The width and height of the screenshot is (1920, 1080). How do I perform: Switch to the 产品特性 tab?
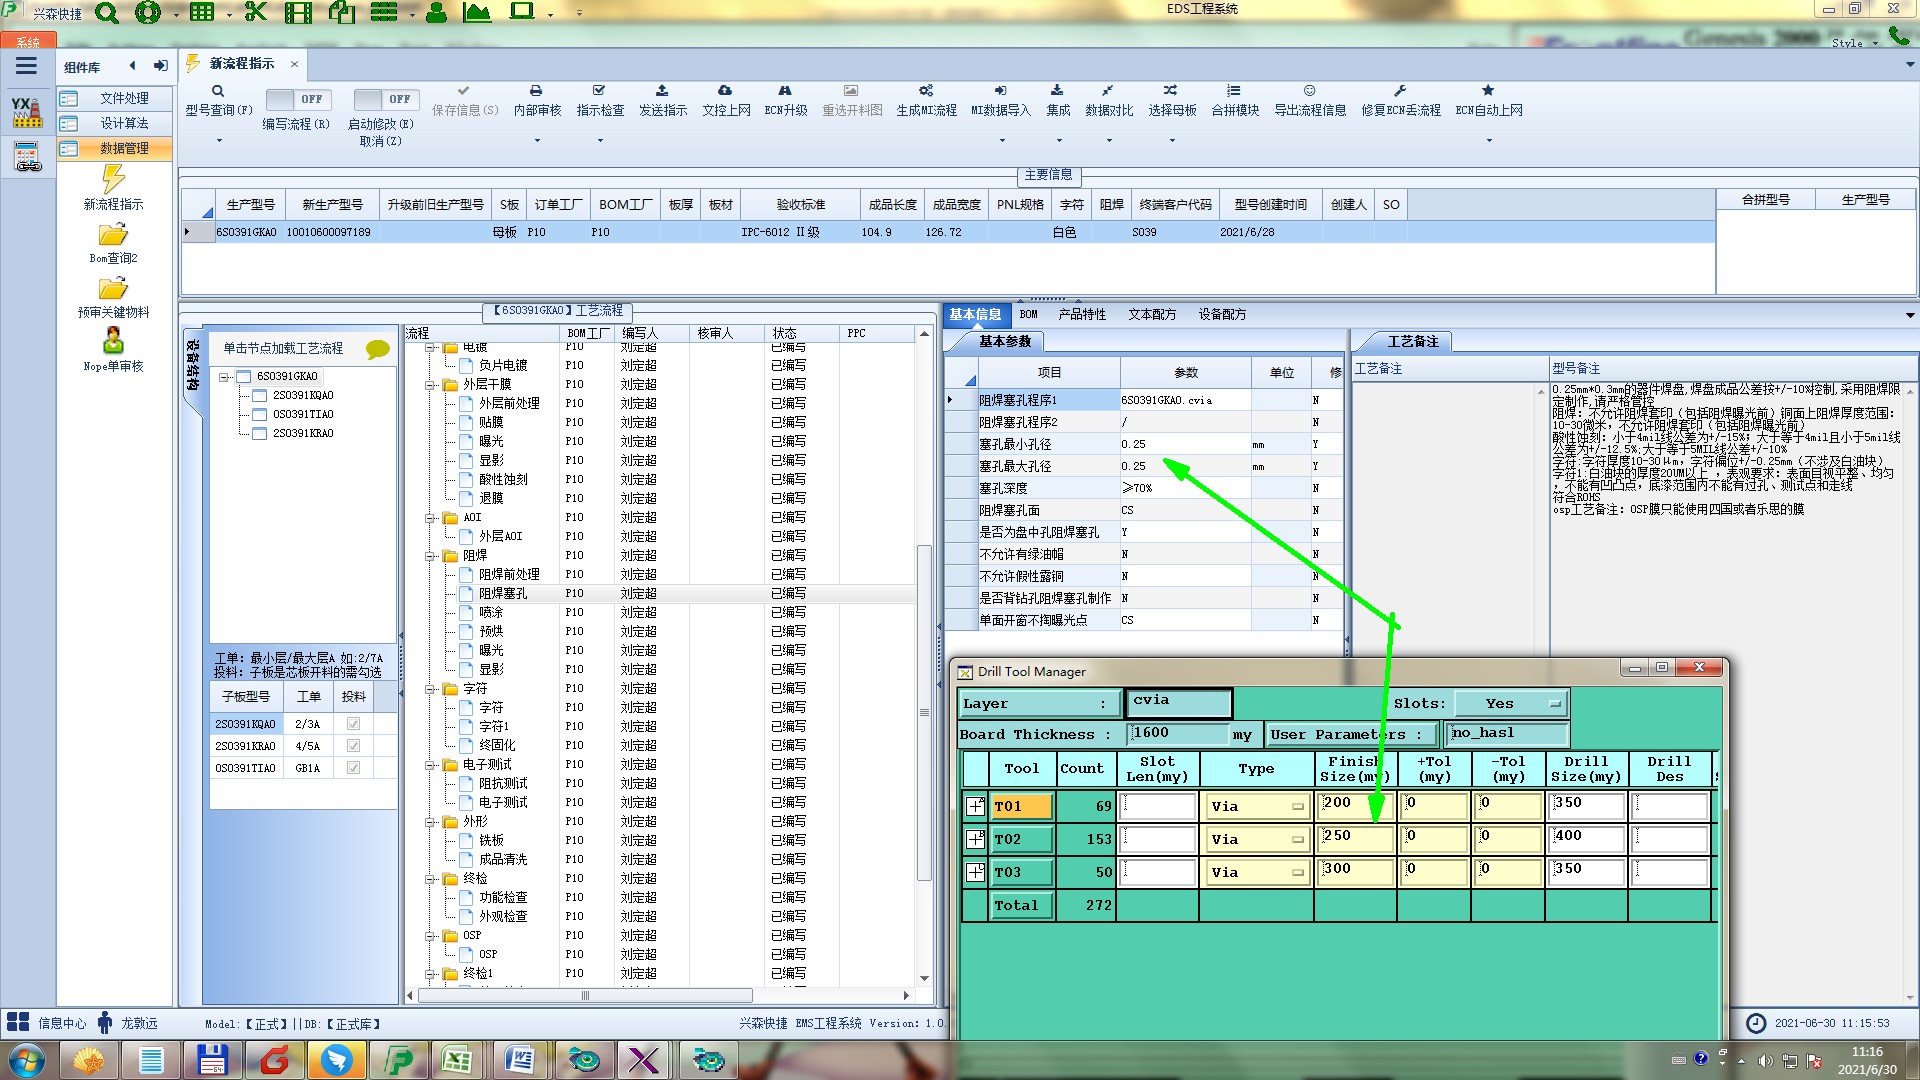click(1082, 315)
